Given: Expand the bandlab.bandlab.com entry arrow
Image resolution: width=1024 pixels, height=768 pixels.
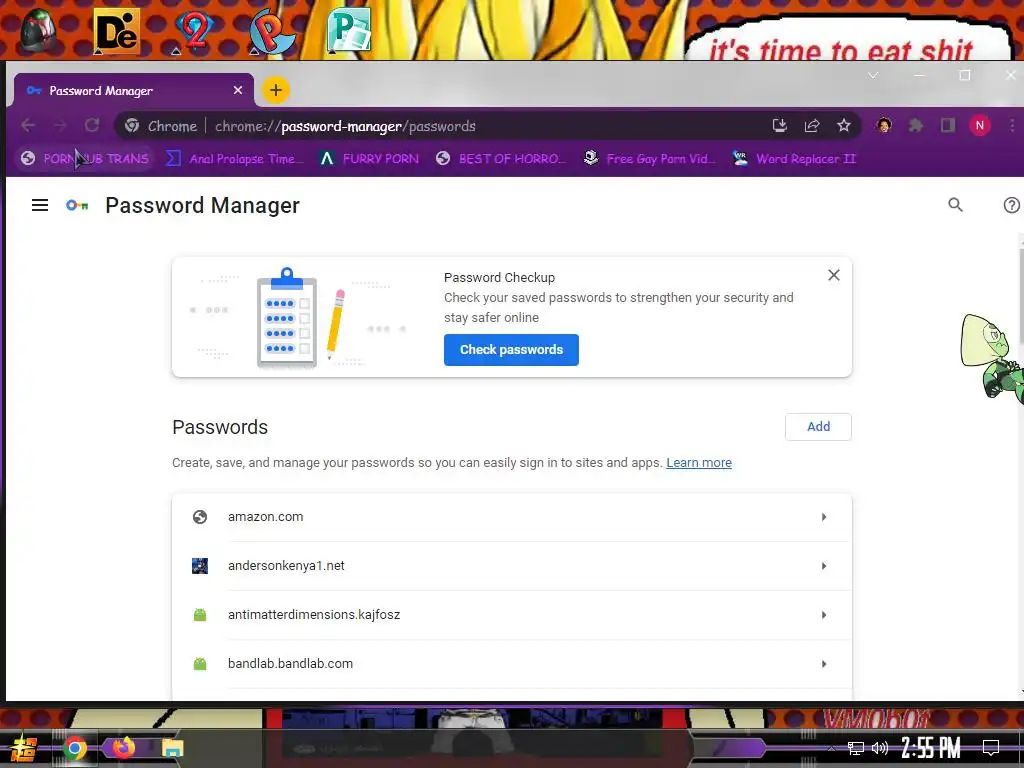Looking at the screenshot, I should (824, 664).
